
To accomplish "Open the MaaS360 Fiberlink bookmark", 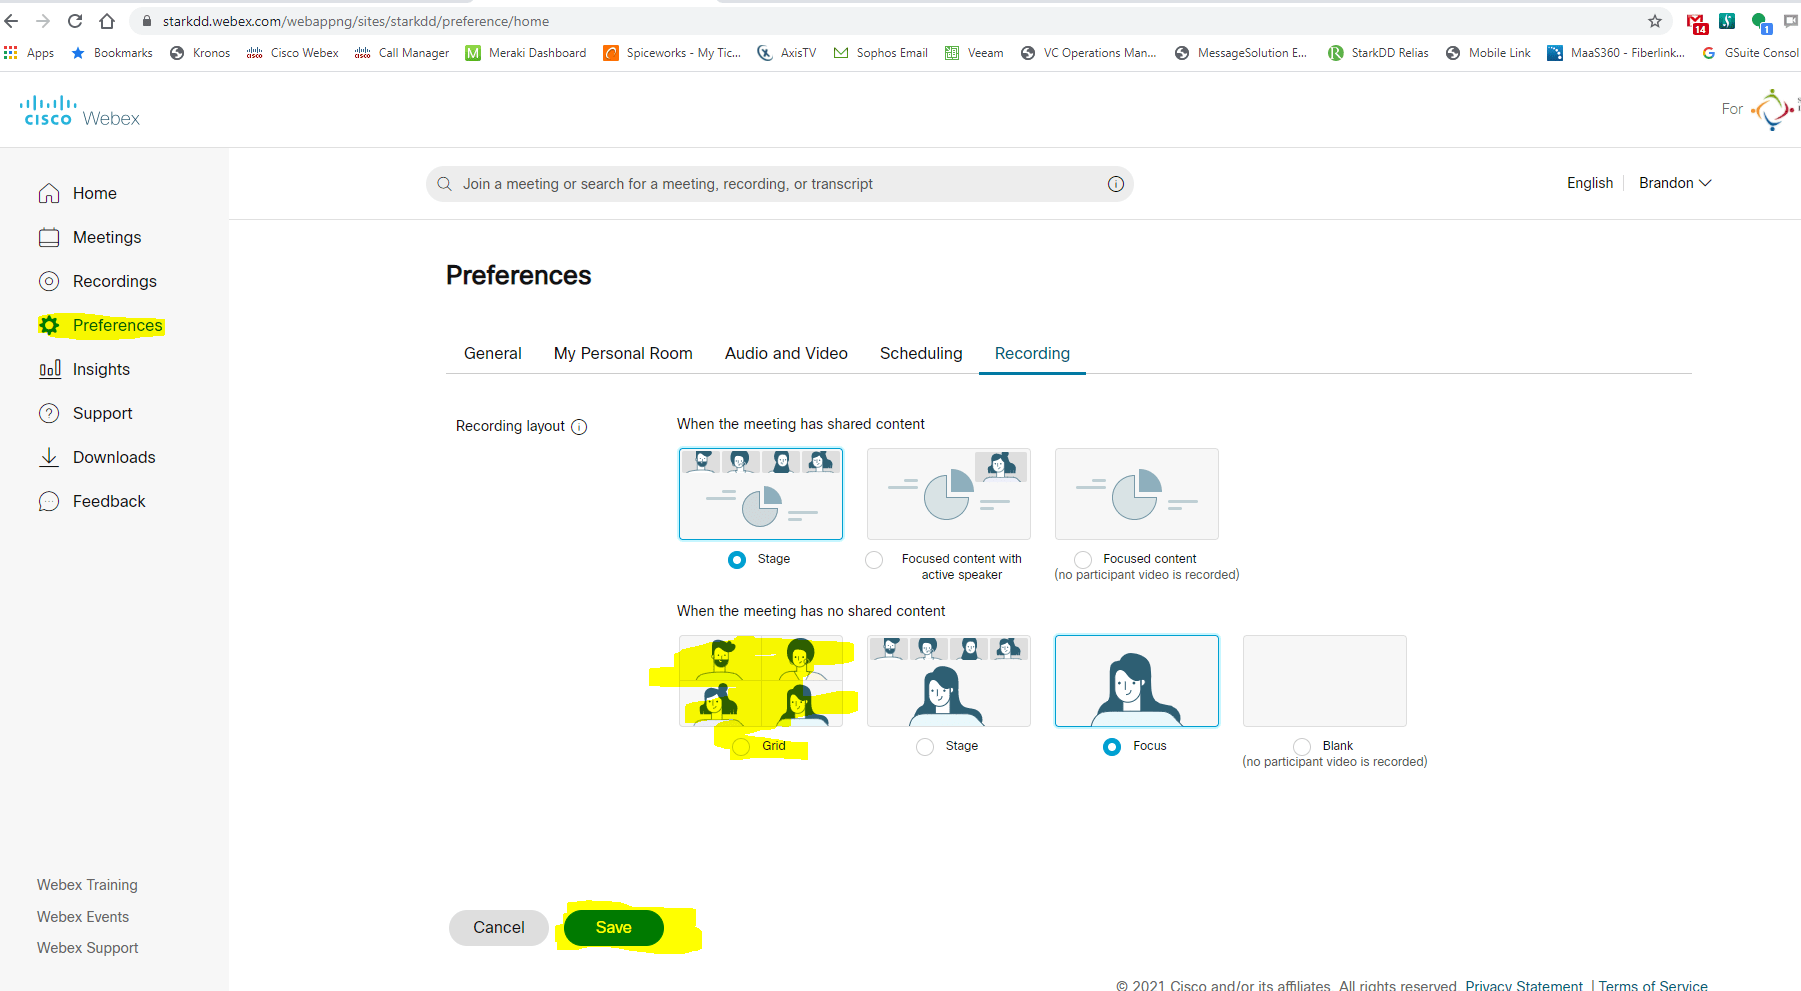I will (x=1616, y=53).
